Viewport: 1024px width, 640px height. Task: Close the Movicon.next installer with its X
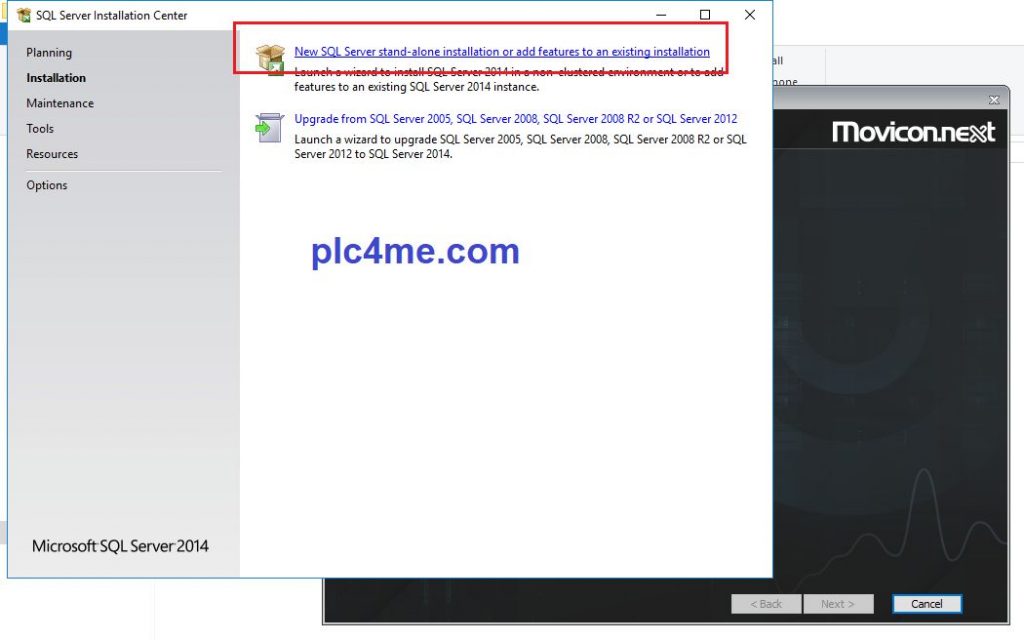(x=993, y=100)
